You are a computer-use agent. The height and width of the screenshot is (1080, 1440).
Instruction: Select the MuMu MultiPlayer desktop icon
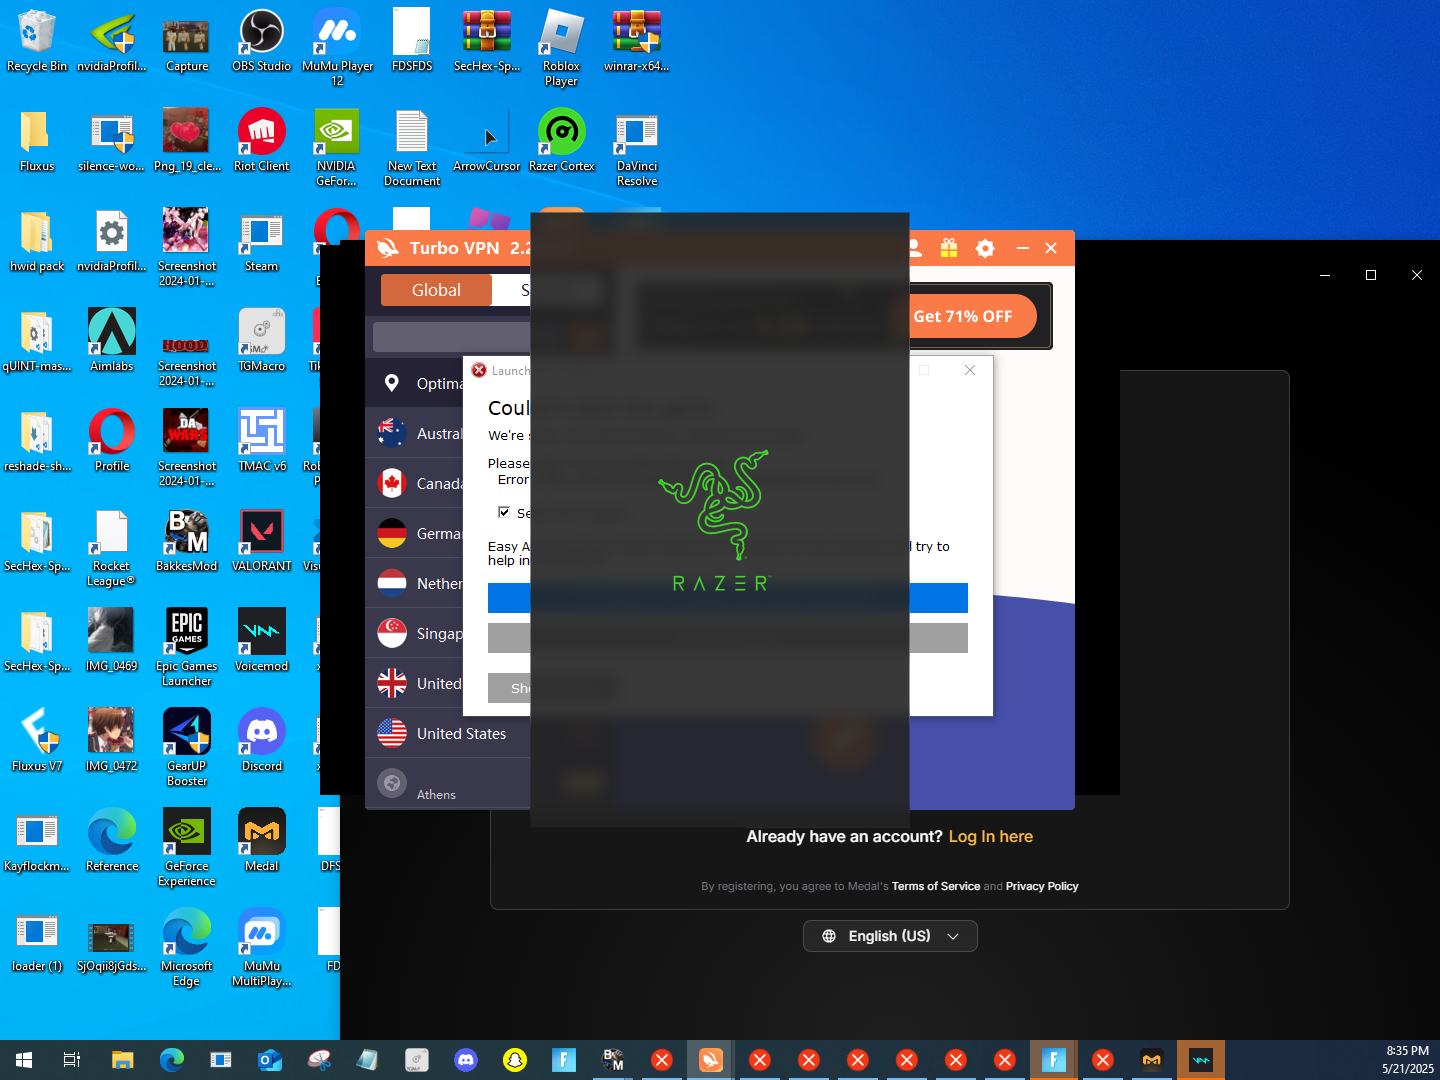[262, 948]
